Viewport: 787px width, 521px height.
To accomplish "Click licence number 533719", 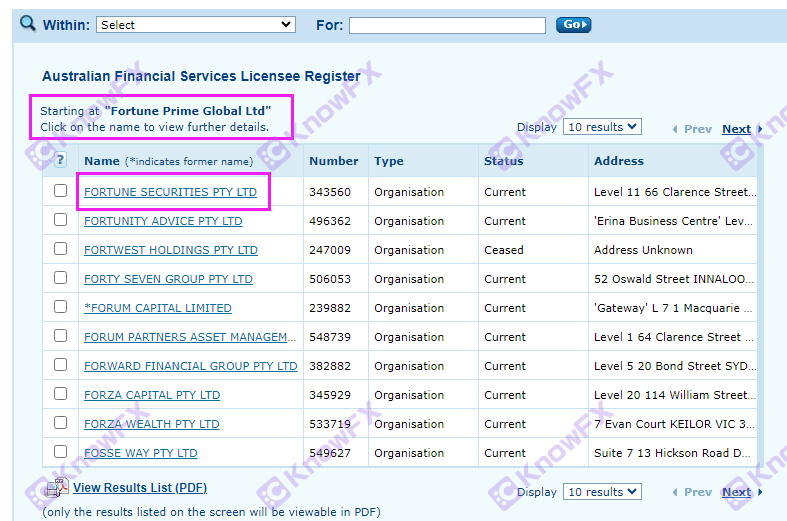I will [330, 424].
